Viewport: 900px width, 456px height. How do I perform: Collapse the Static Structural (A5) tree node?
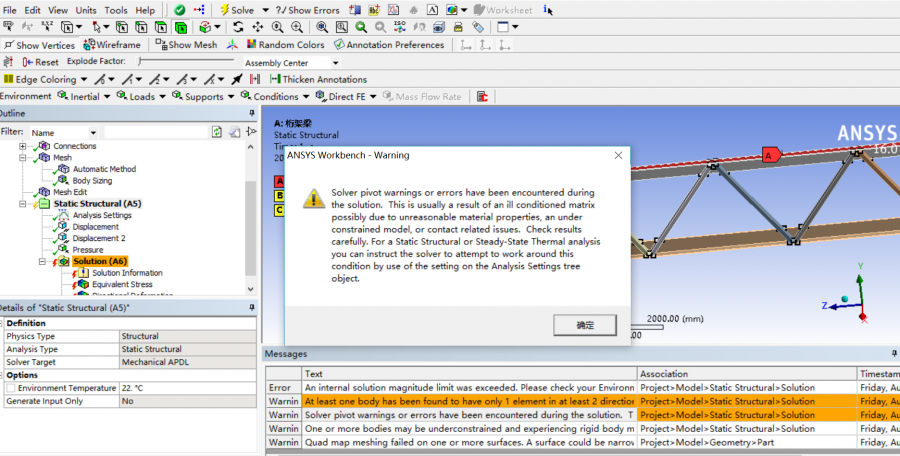(23, 203)
